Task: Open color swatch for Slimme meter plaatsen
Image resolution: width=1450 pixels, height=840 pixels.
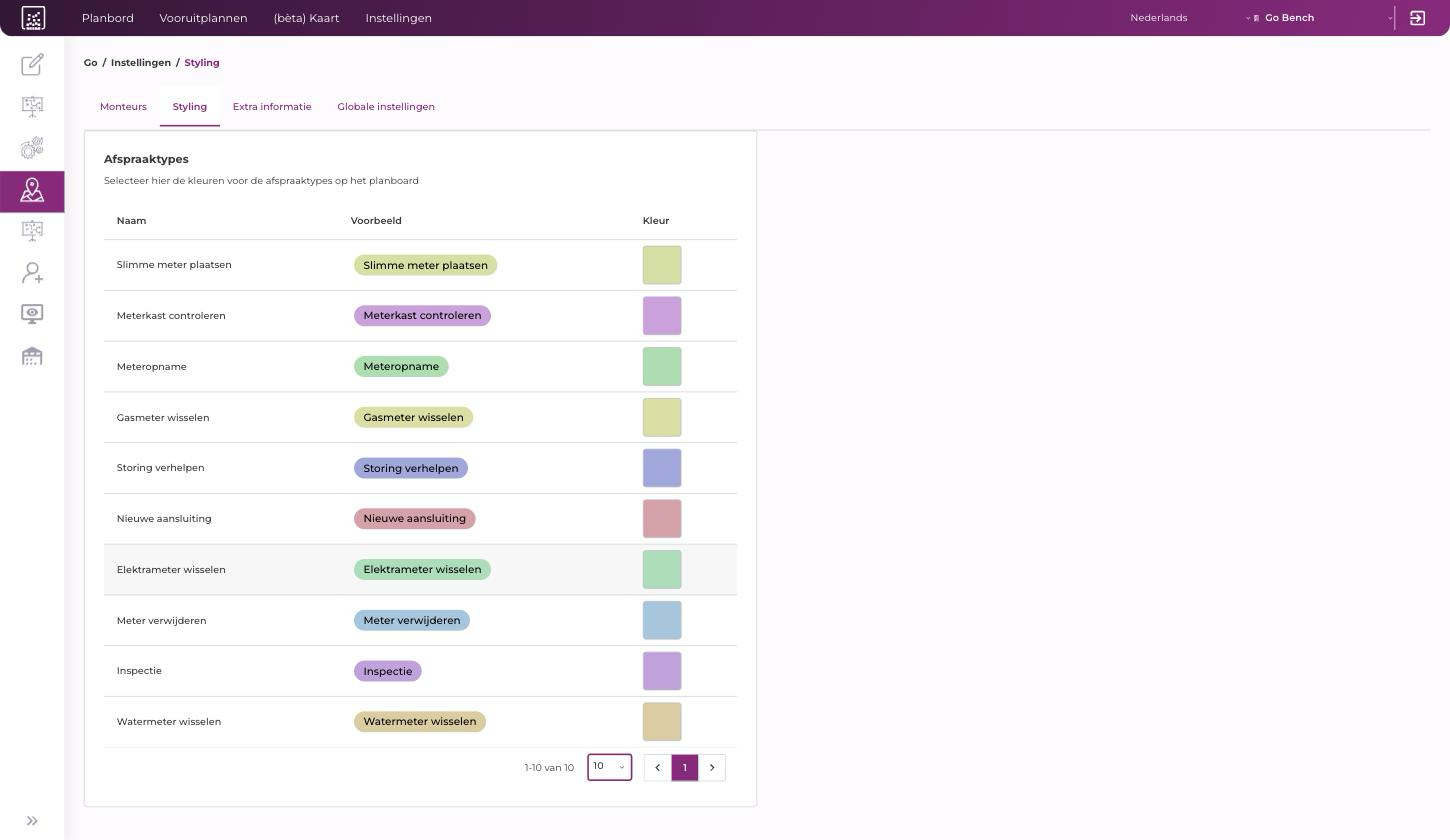Action: (662, 265)
